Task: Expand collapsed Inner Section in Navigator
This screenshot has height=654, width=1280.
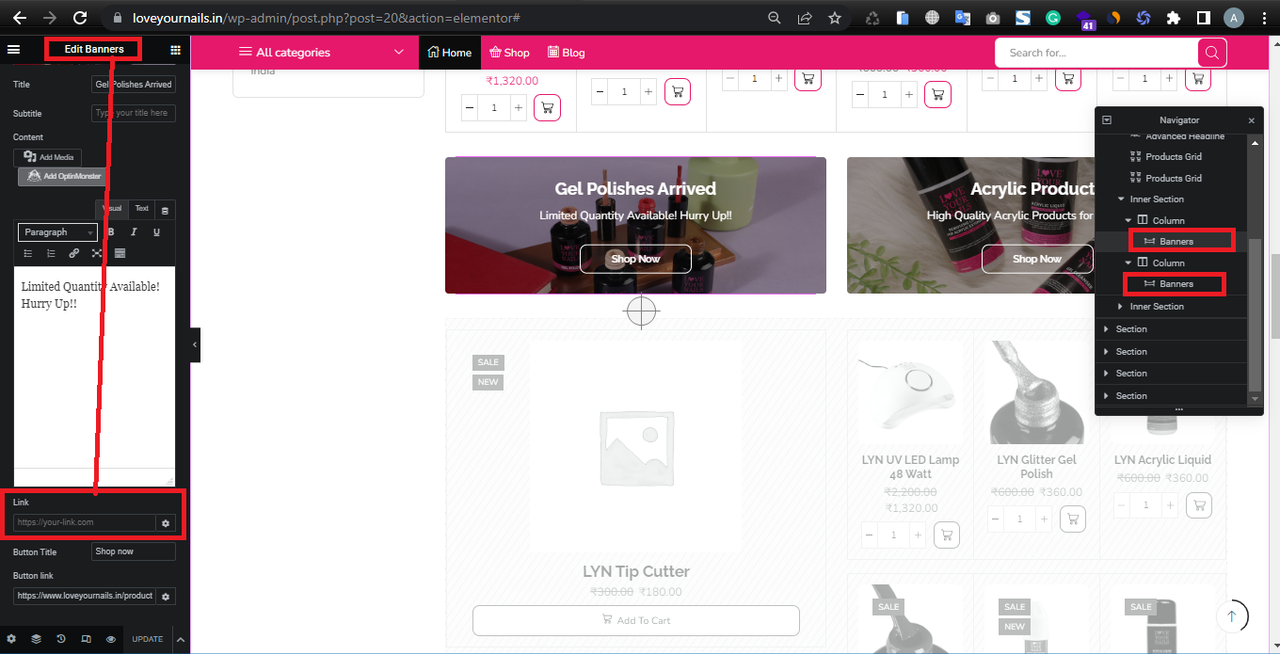Action: click(x=1122, y=306)
